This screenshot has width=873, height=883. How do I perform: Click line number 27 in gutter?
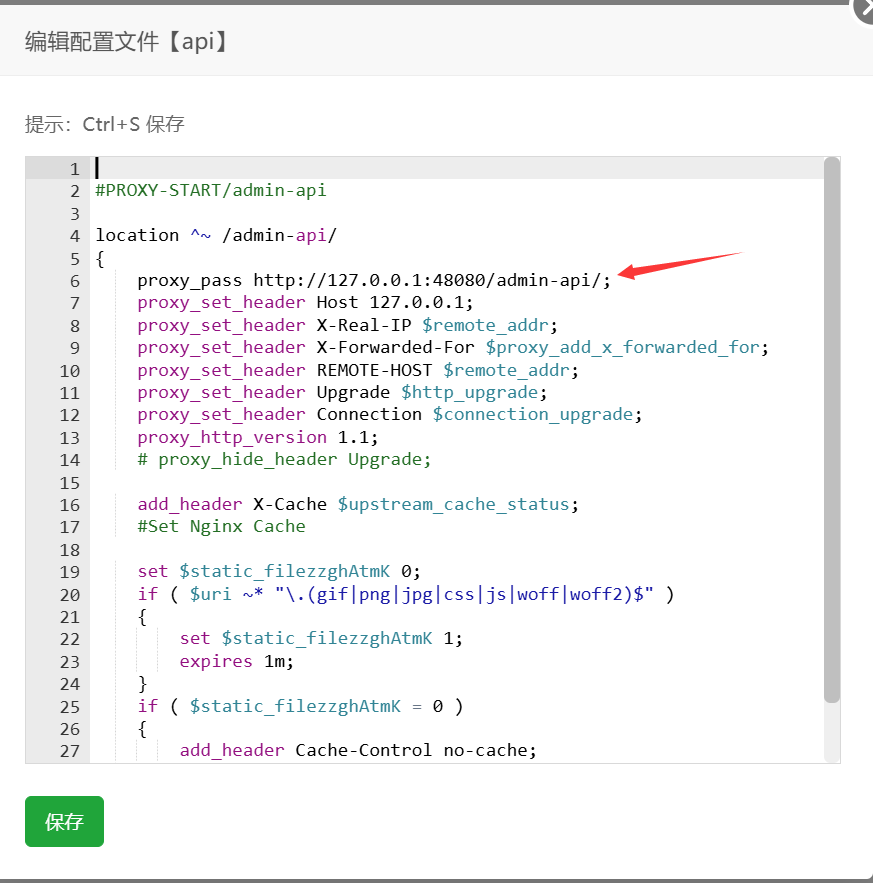(70, 751)
